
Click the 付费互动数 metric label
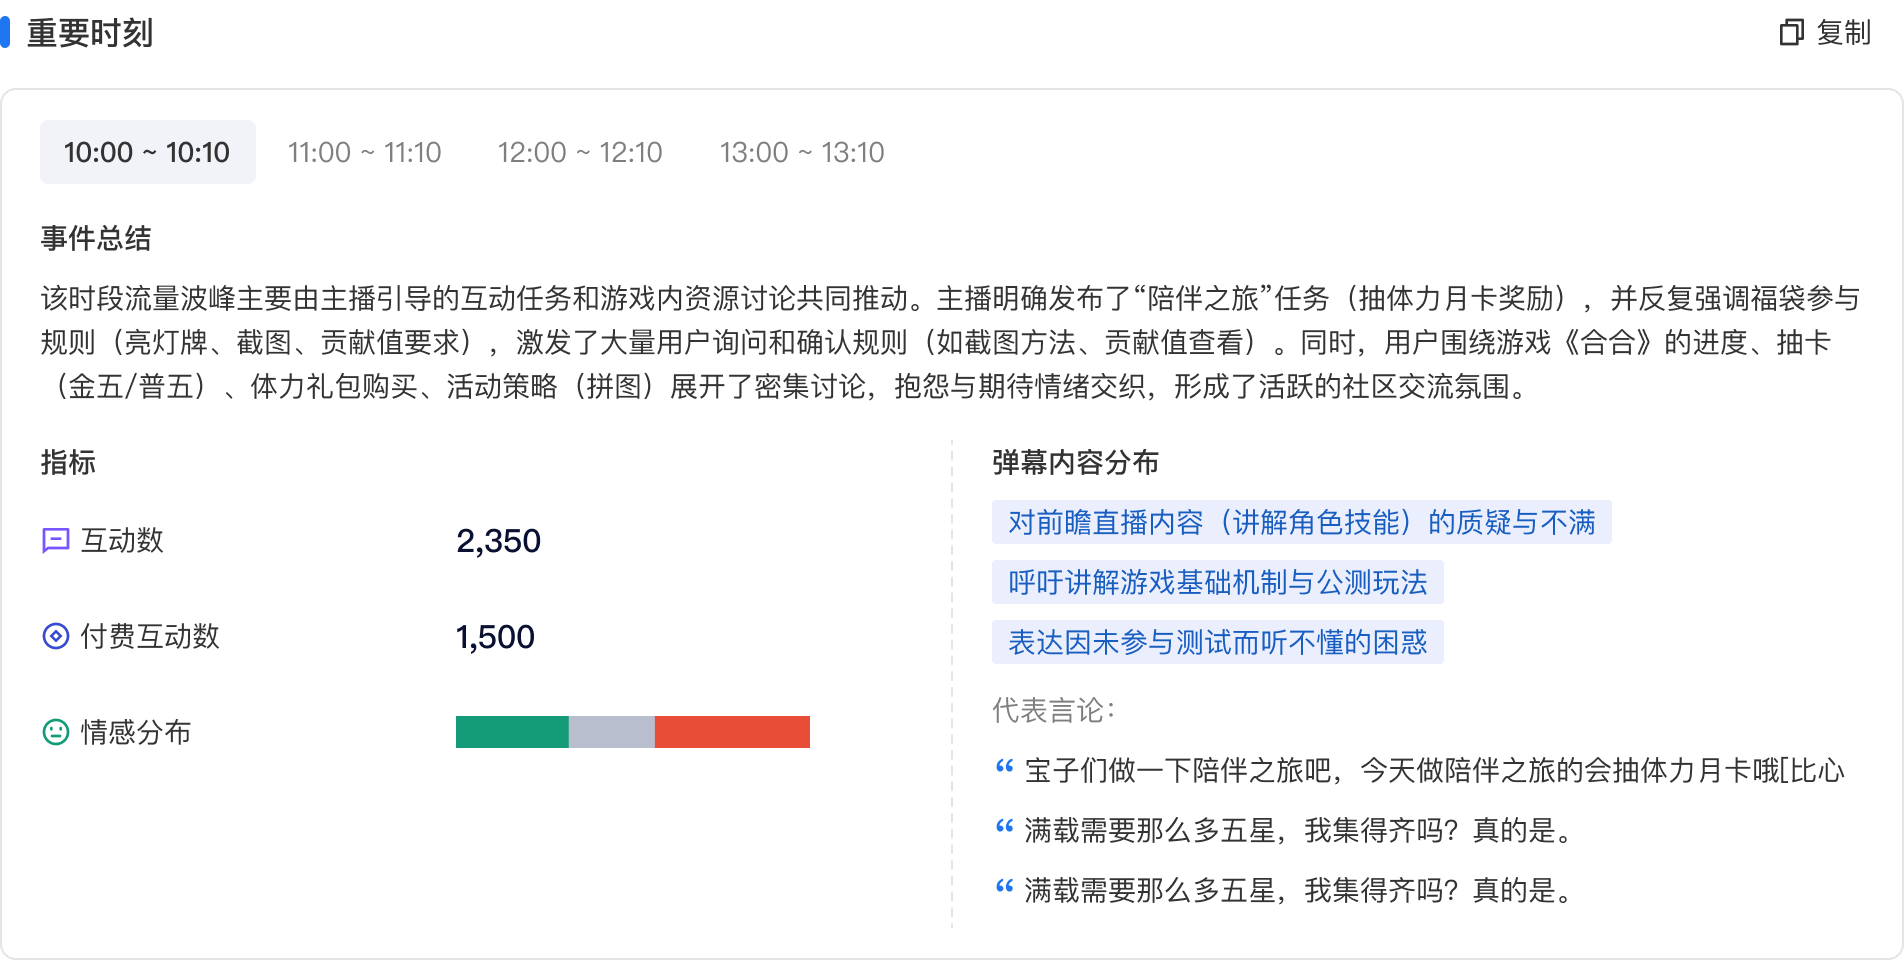tap(150, 636)
